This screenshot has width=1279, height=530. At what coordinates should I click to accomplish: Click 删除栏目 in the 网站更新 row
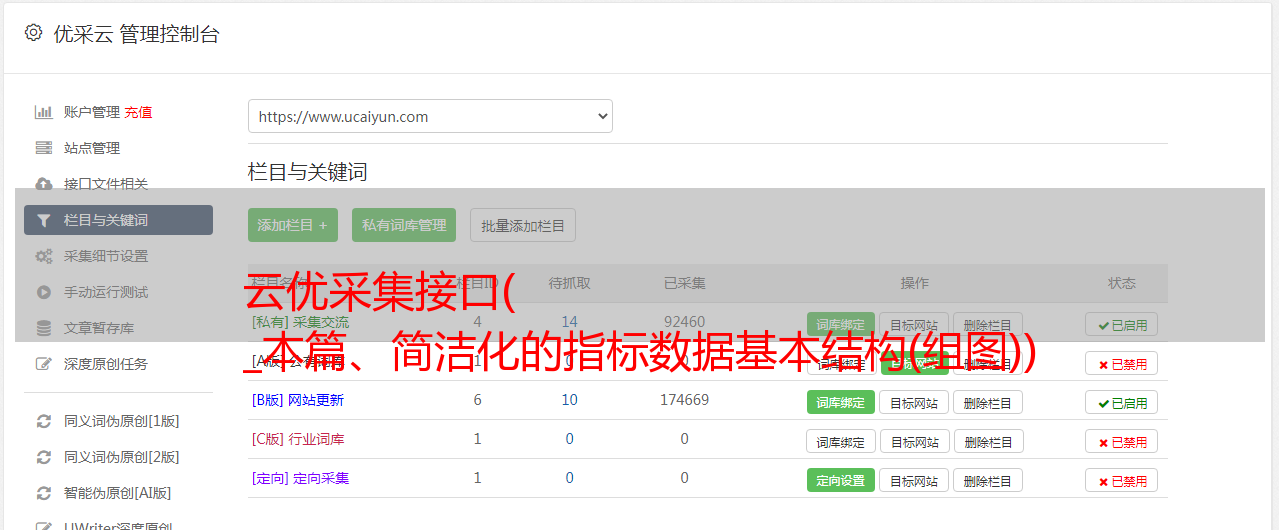(x=988, y=402)
